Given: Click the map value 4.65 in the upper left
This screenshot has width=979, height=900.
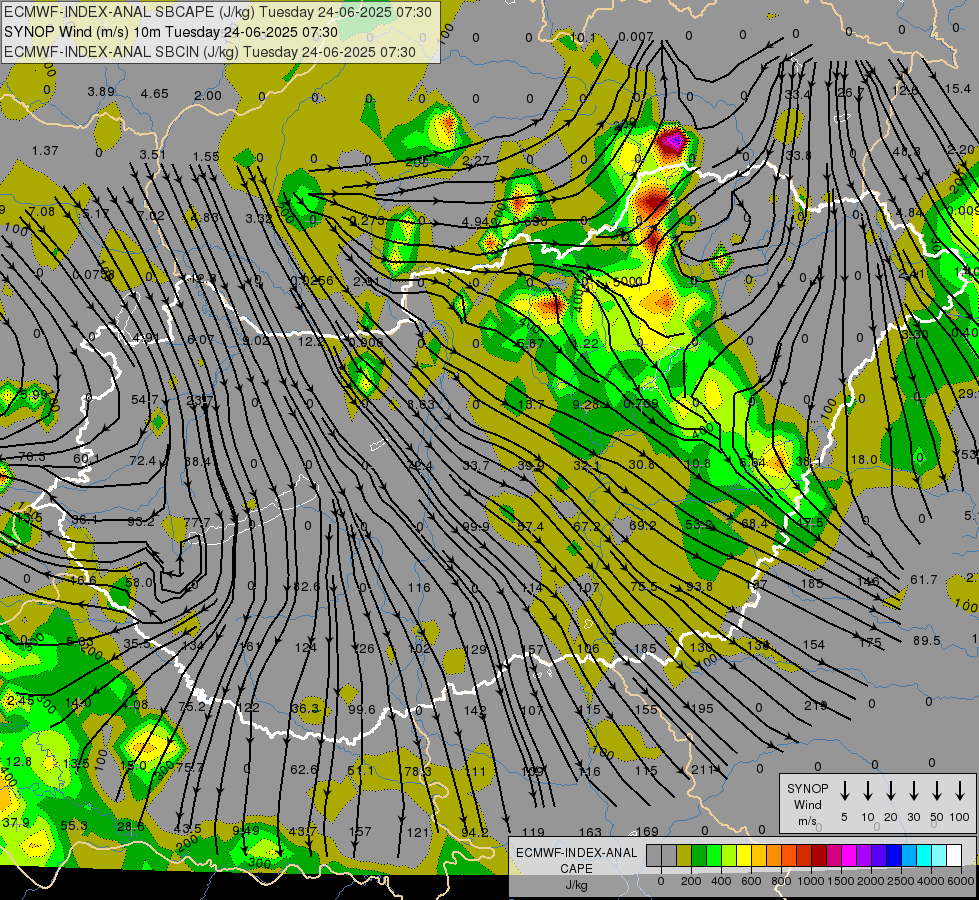Looking at the screenshot, I should coord(154,94).
